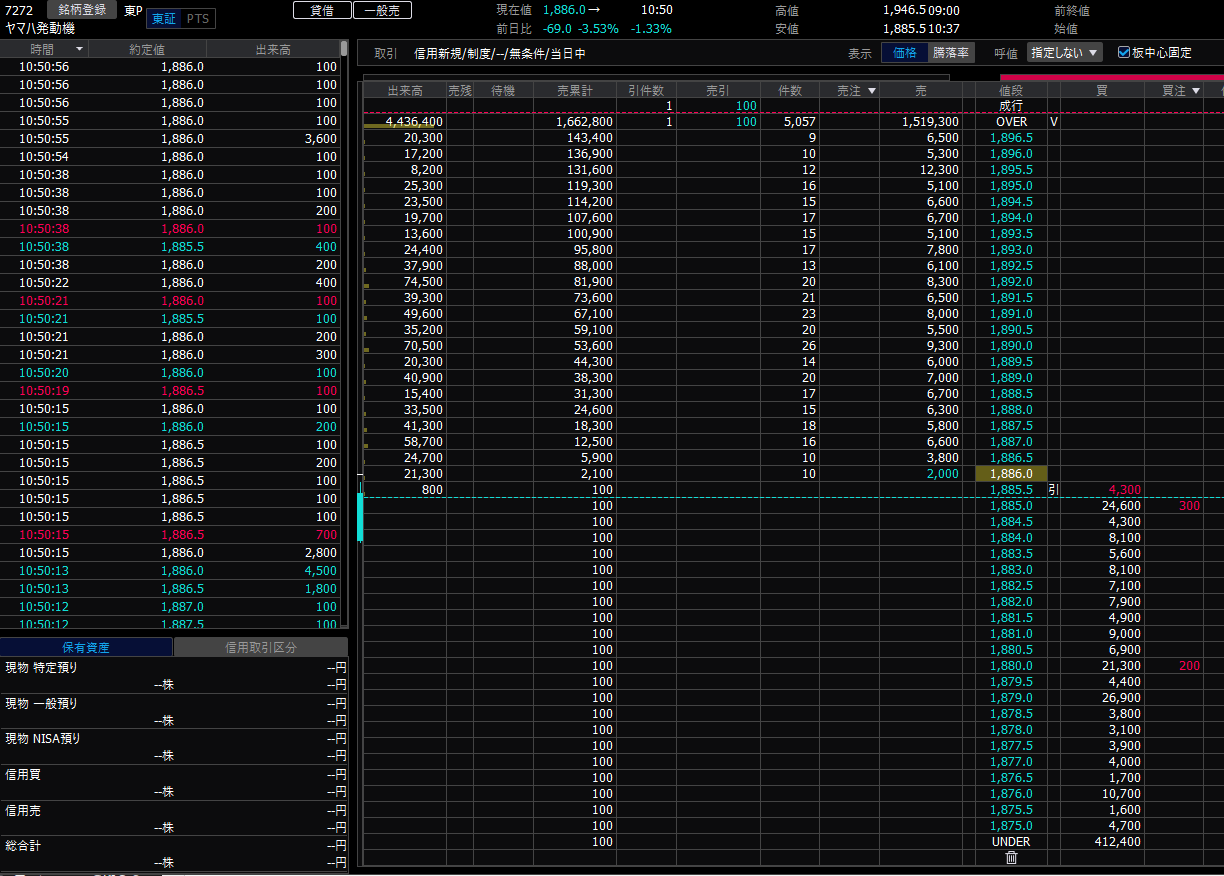1224x876 pixels.
Task: Click the UNDER price row
Action: pyautogui.click(x=1011, y=842)
